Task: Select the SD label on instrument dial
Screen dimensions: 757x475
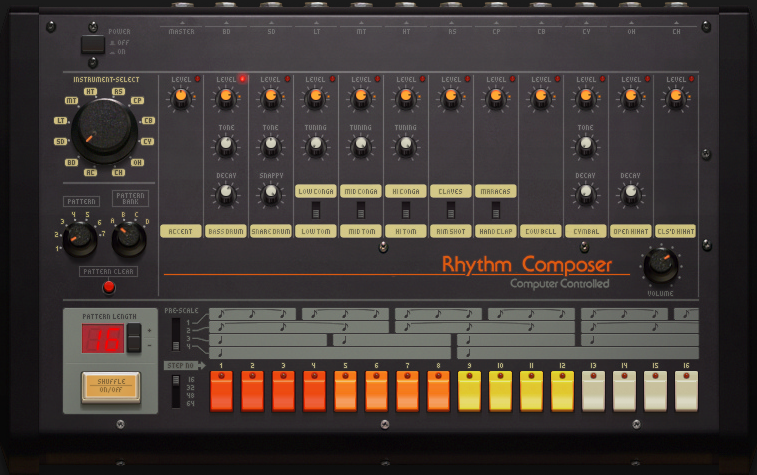Action: [x=60, y=141]
